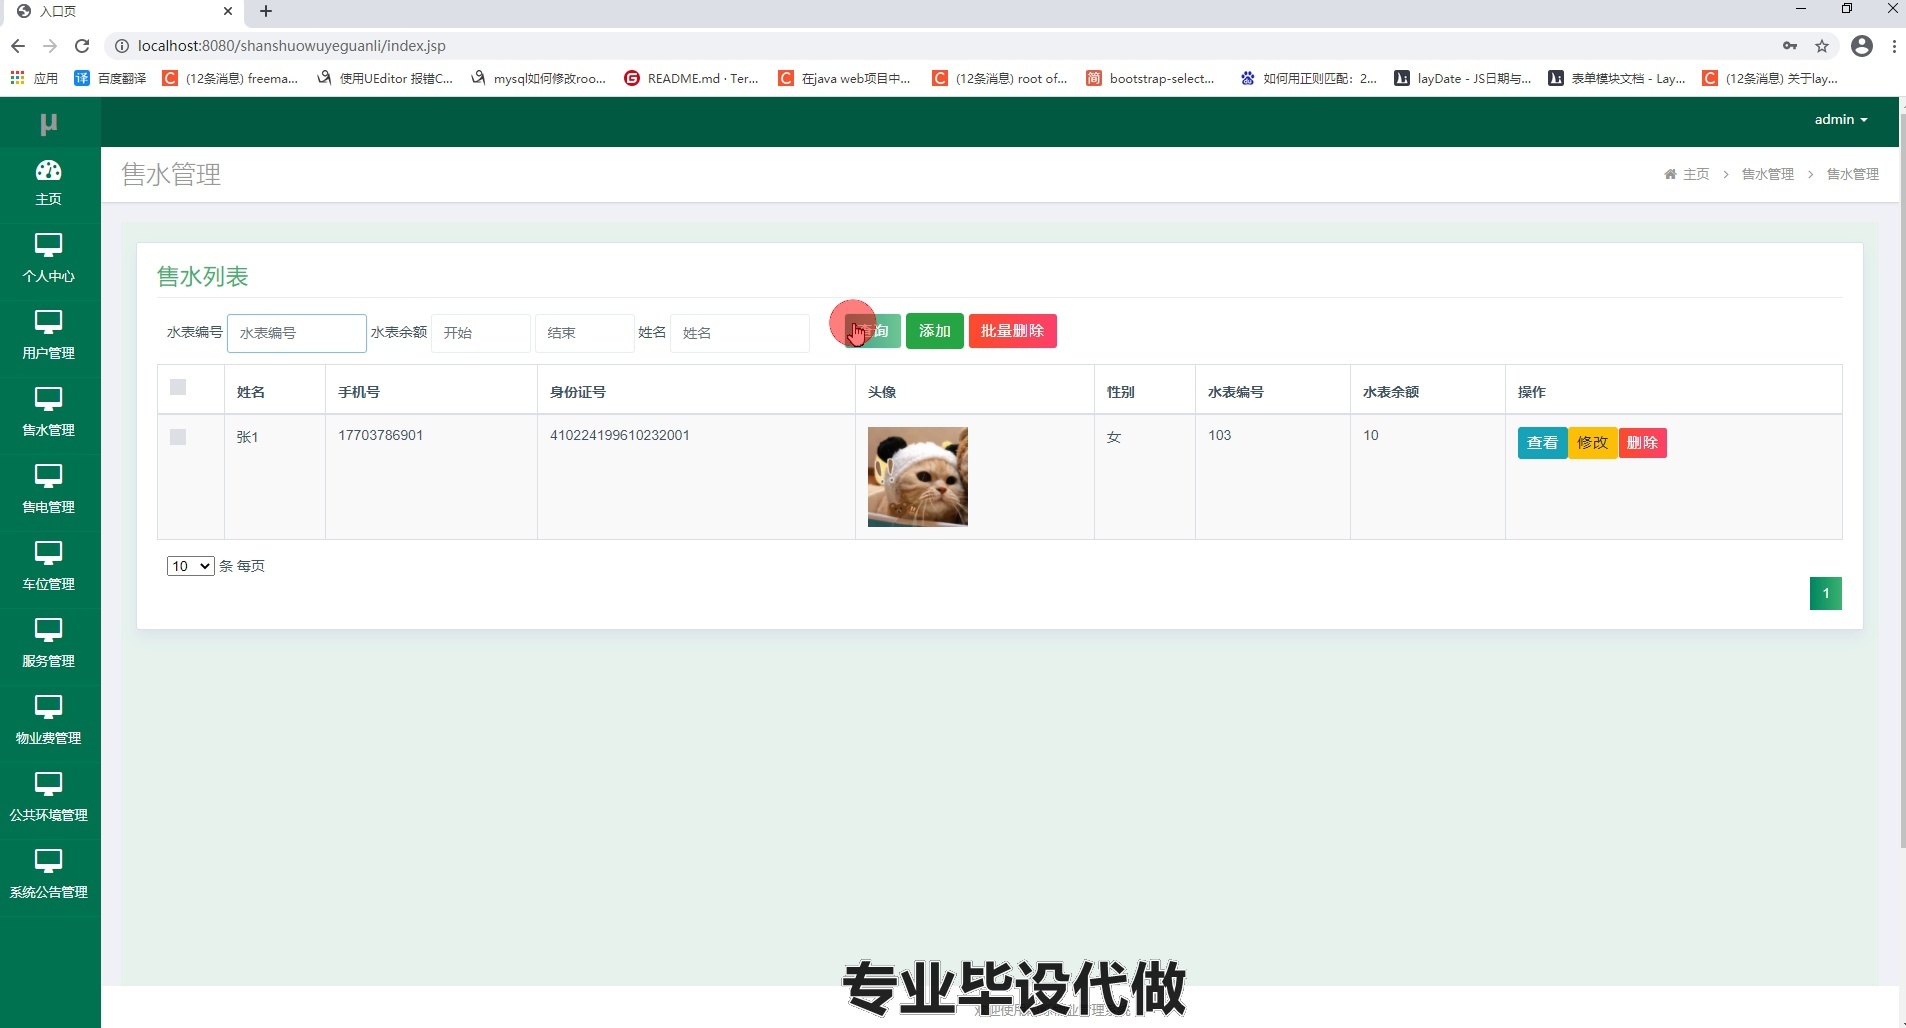1906x1028 pixels.
Task: Close the 入口页 browser tab
Action: [x=228, y=11]
